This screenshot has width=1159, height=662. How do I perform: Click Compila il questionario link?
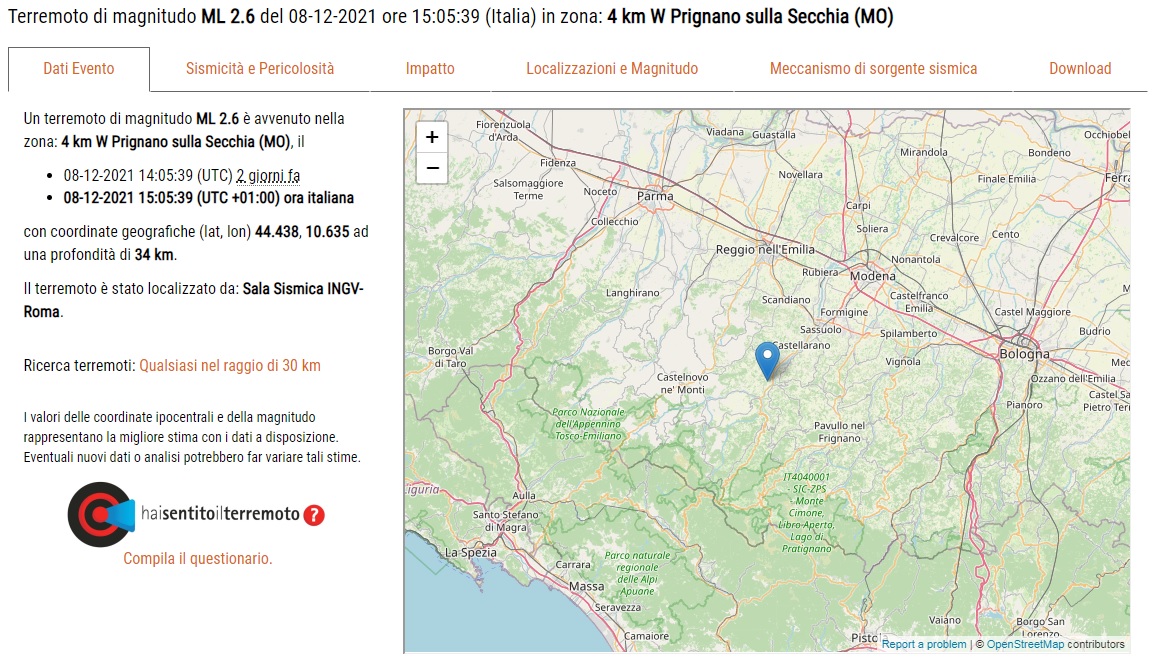point(197,559)
